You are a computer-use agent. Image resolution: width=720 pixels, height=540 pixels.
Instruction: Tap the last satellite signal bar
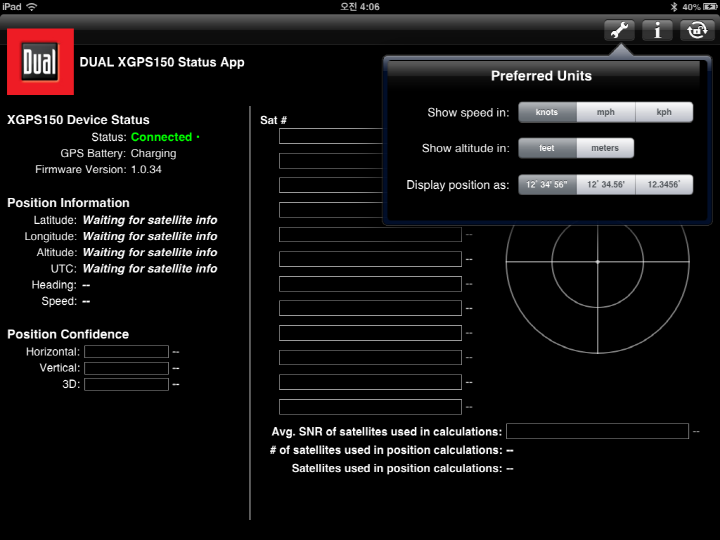click(370, 407)
